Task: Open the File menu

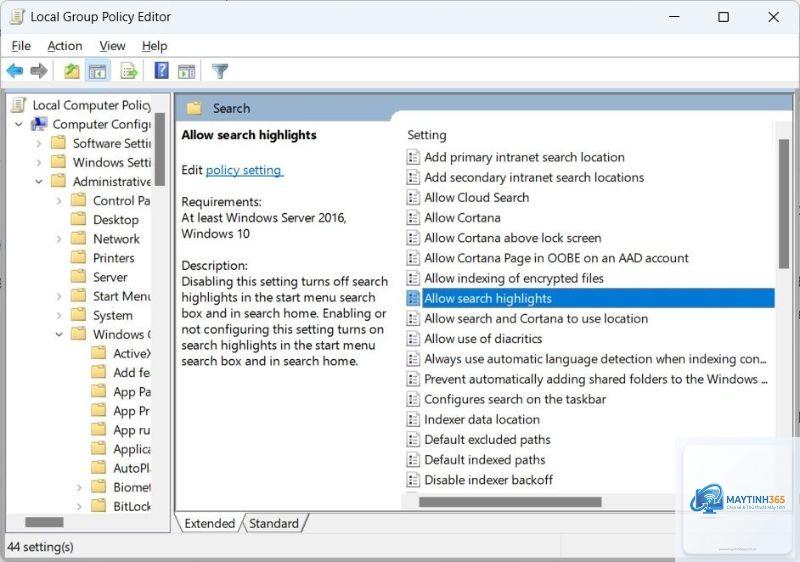Action: (21, 46)
